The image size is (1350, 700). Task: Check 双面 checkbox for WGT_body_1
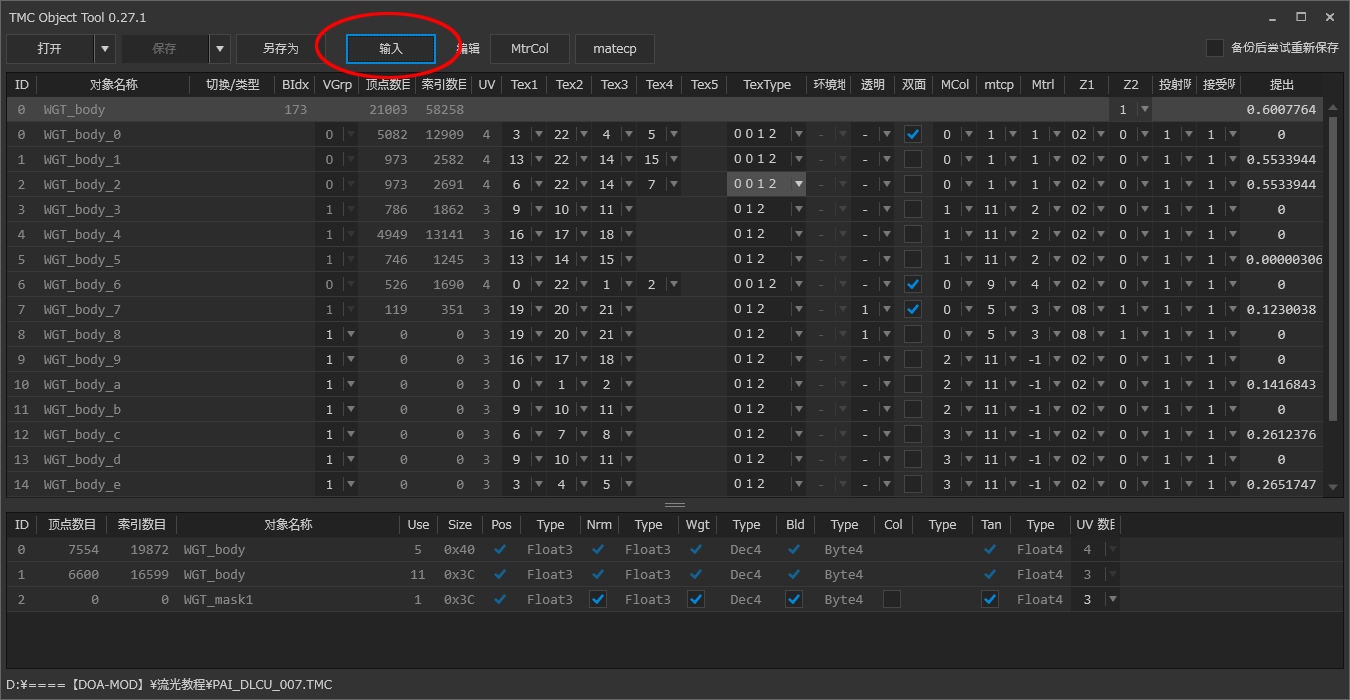click(x=913, y=159)
